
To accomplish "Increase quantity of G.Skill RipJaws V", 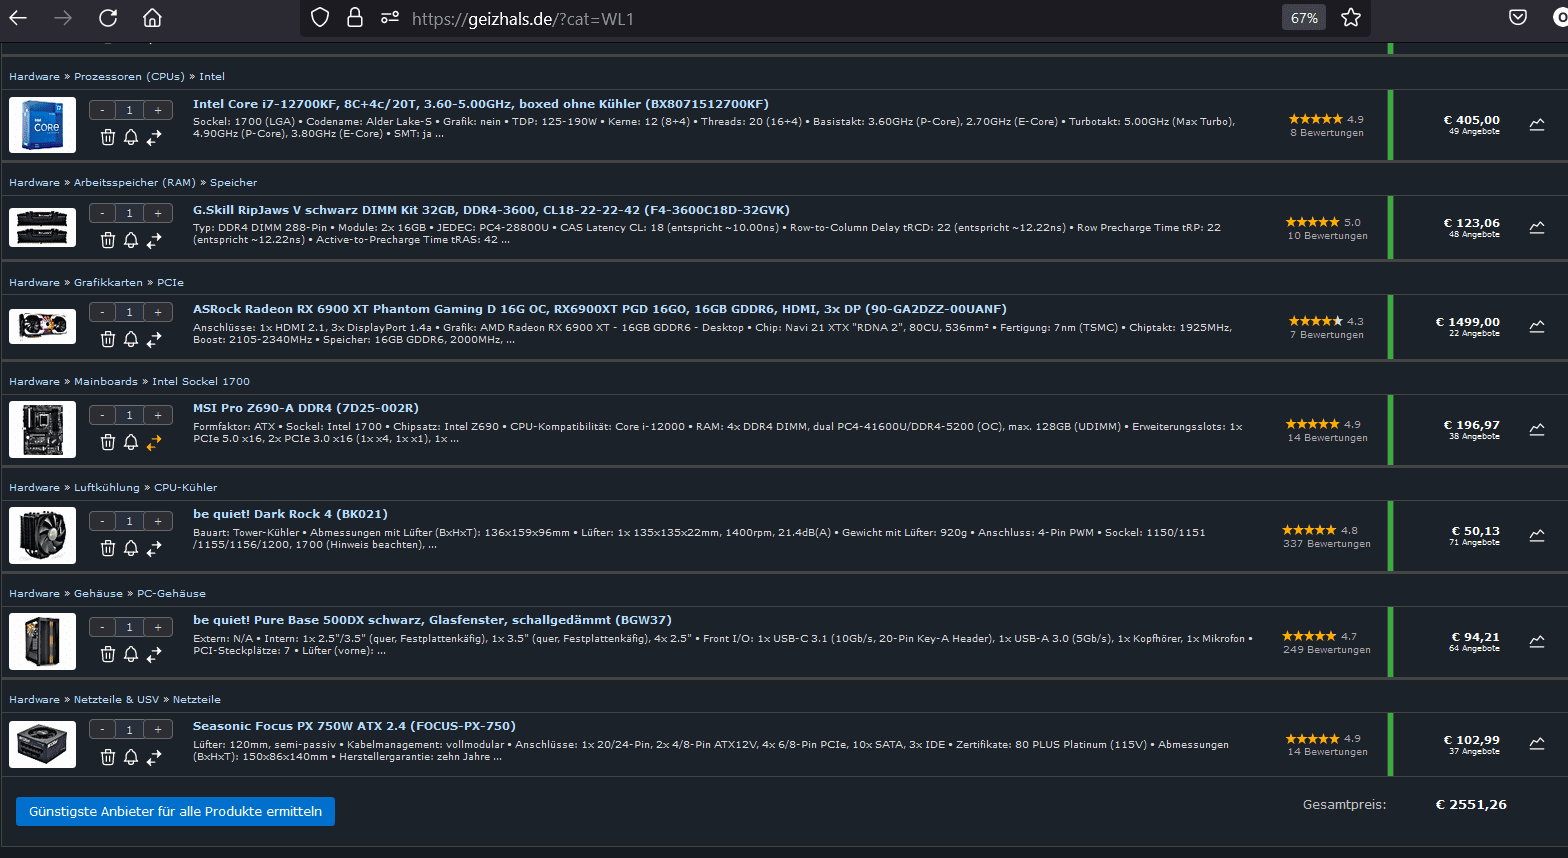I will pos(158,213).
